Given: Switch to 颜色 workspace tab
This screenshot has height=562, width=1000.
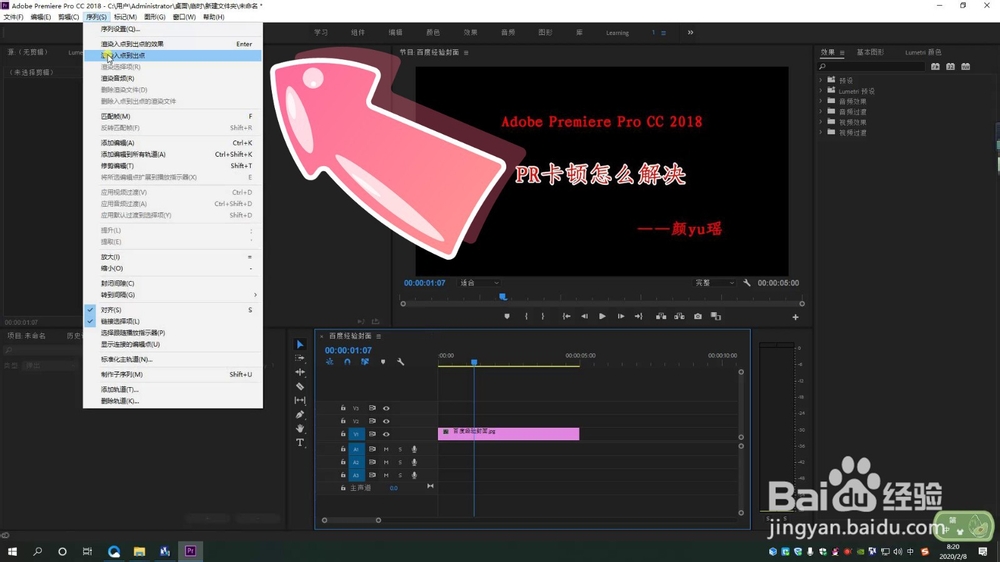Looking at the screenshot, I should tap(433, 33).
